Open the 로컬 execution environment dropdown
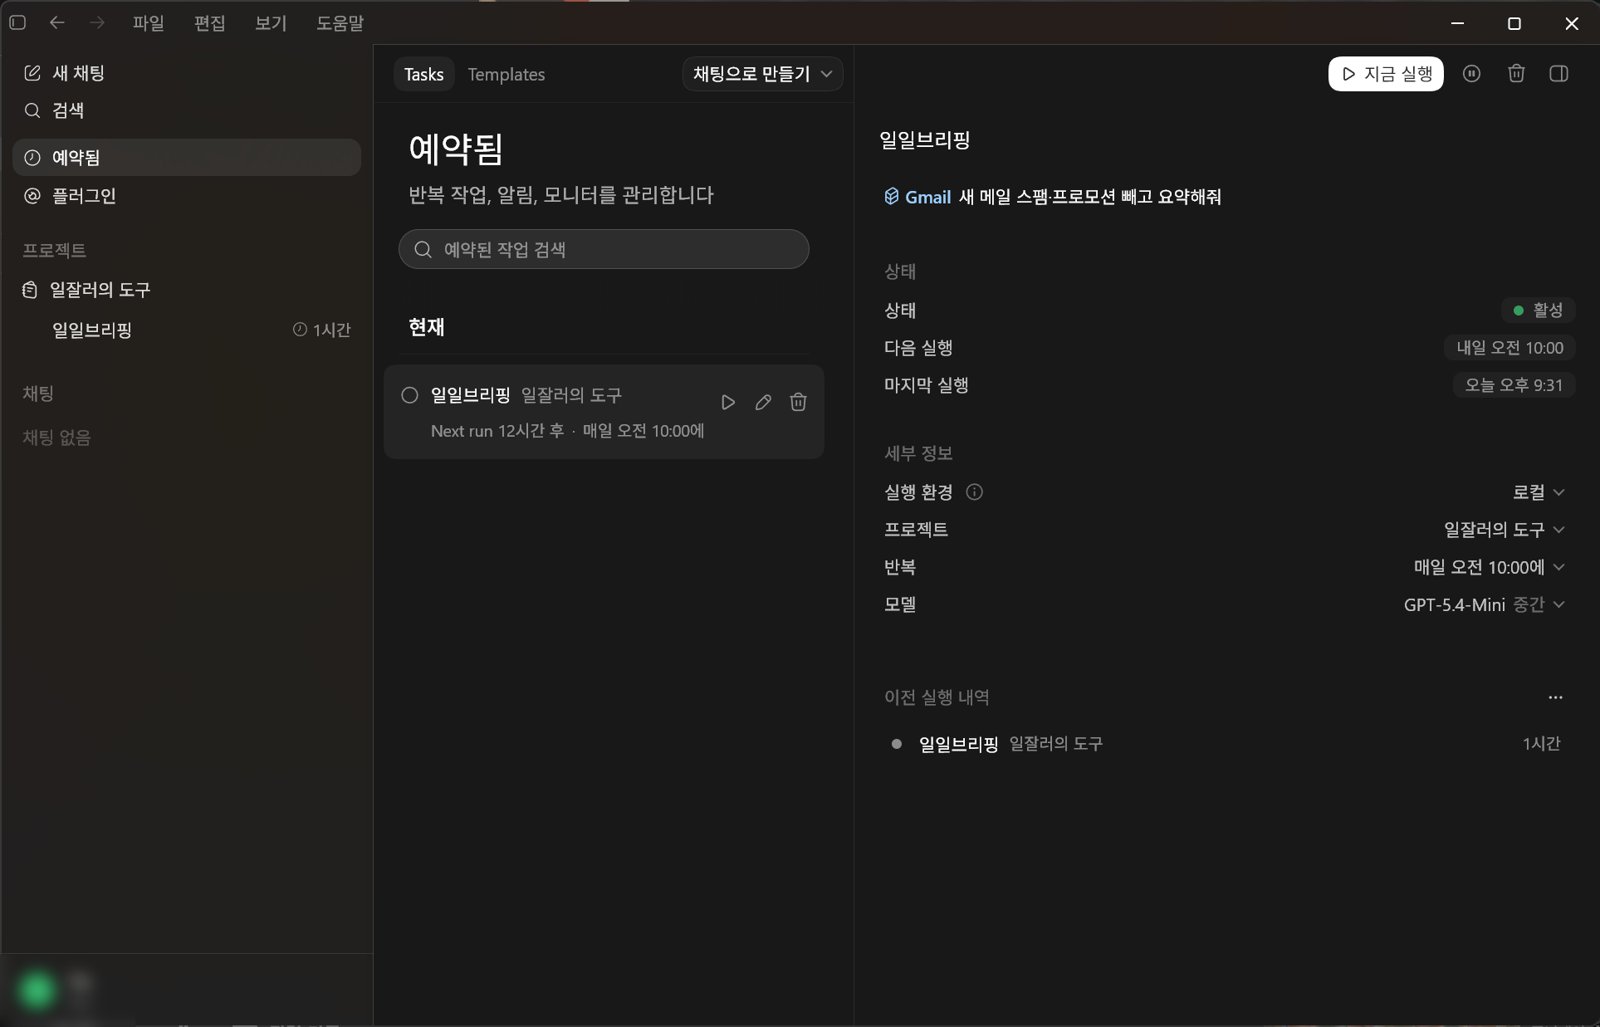The image size is (1600, 1027). [1538, 492]
